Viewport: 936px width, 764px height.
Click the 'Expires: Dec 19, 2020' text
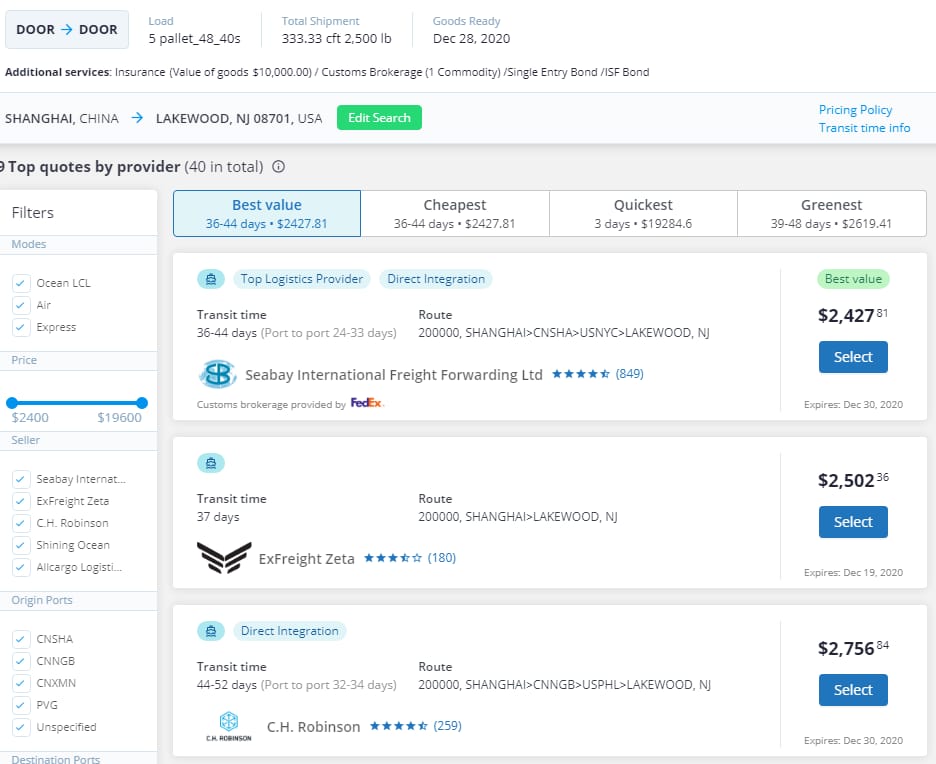[853, 572]
